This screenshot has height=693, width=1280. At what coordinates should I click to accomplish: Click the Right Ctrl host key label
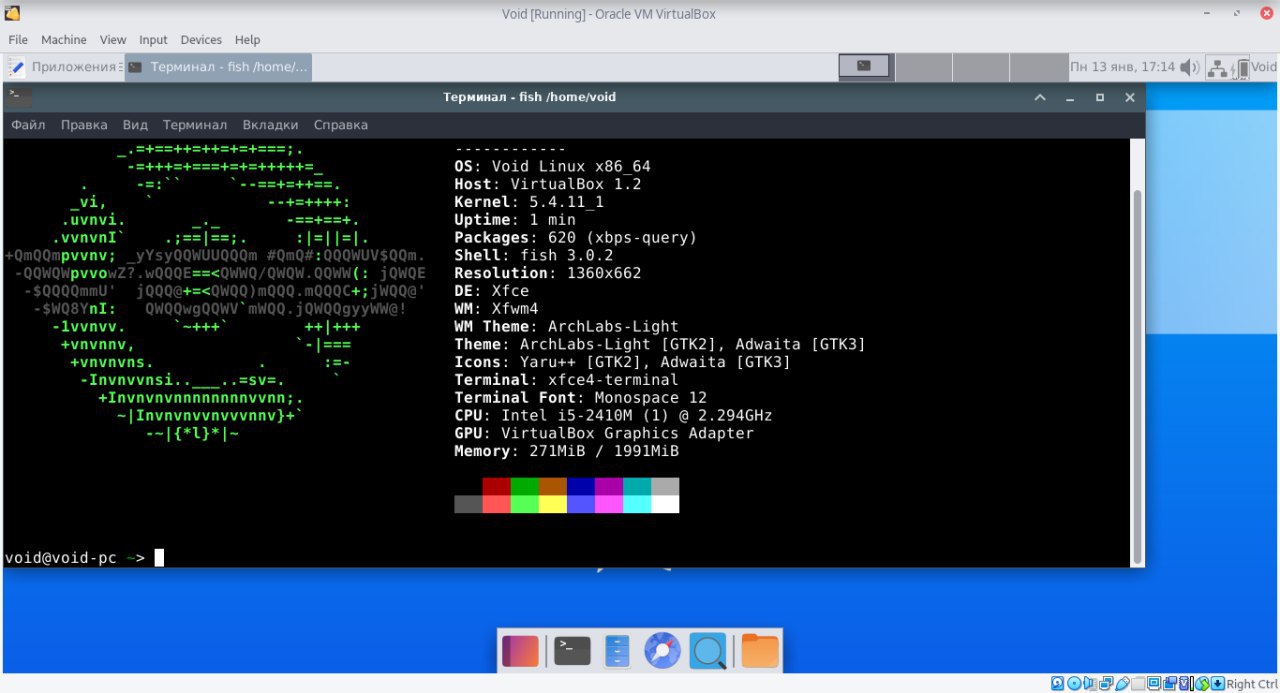click(x=1252, y=684)
